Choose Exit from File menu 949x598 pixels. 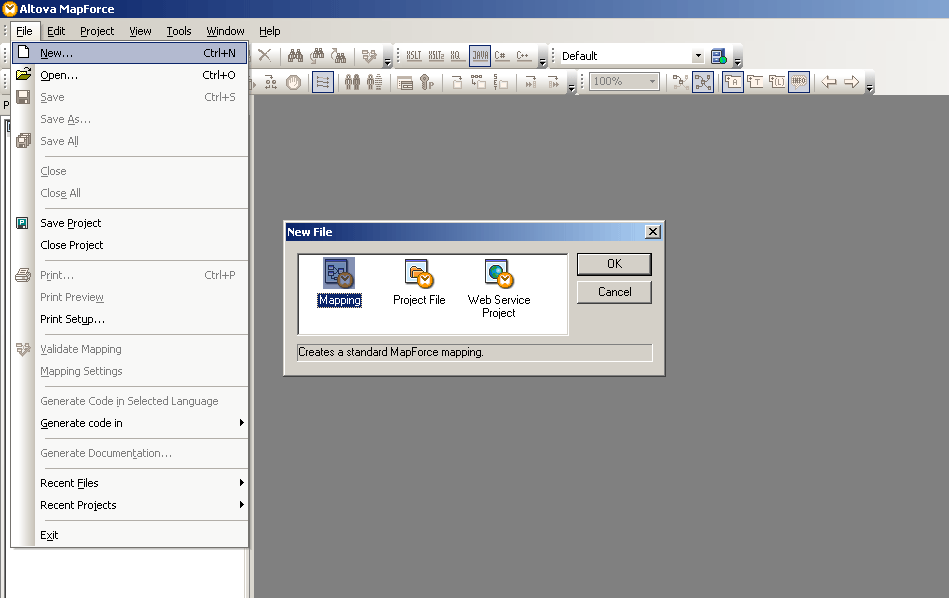(x=130, y=535)
